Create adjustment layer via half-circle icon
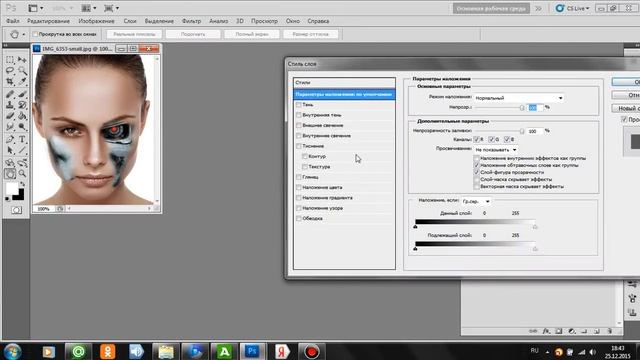 571,331
